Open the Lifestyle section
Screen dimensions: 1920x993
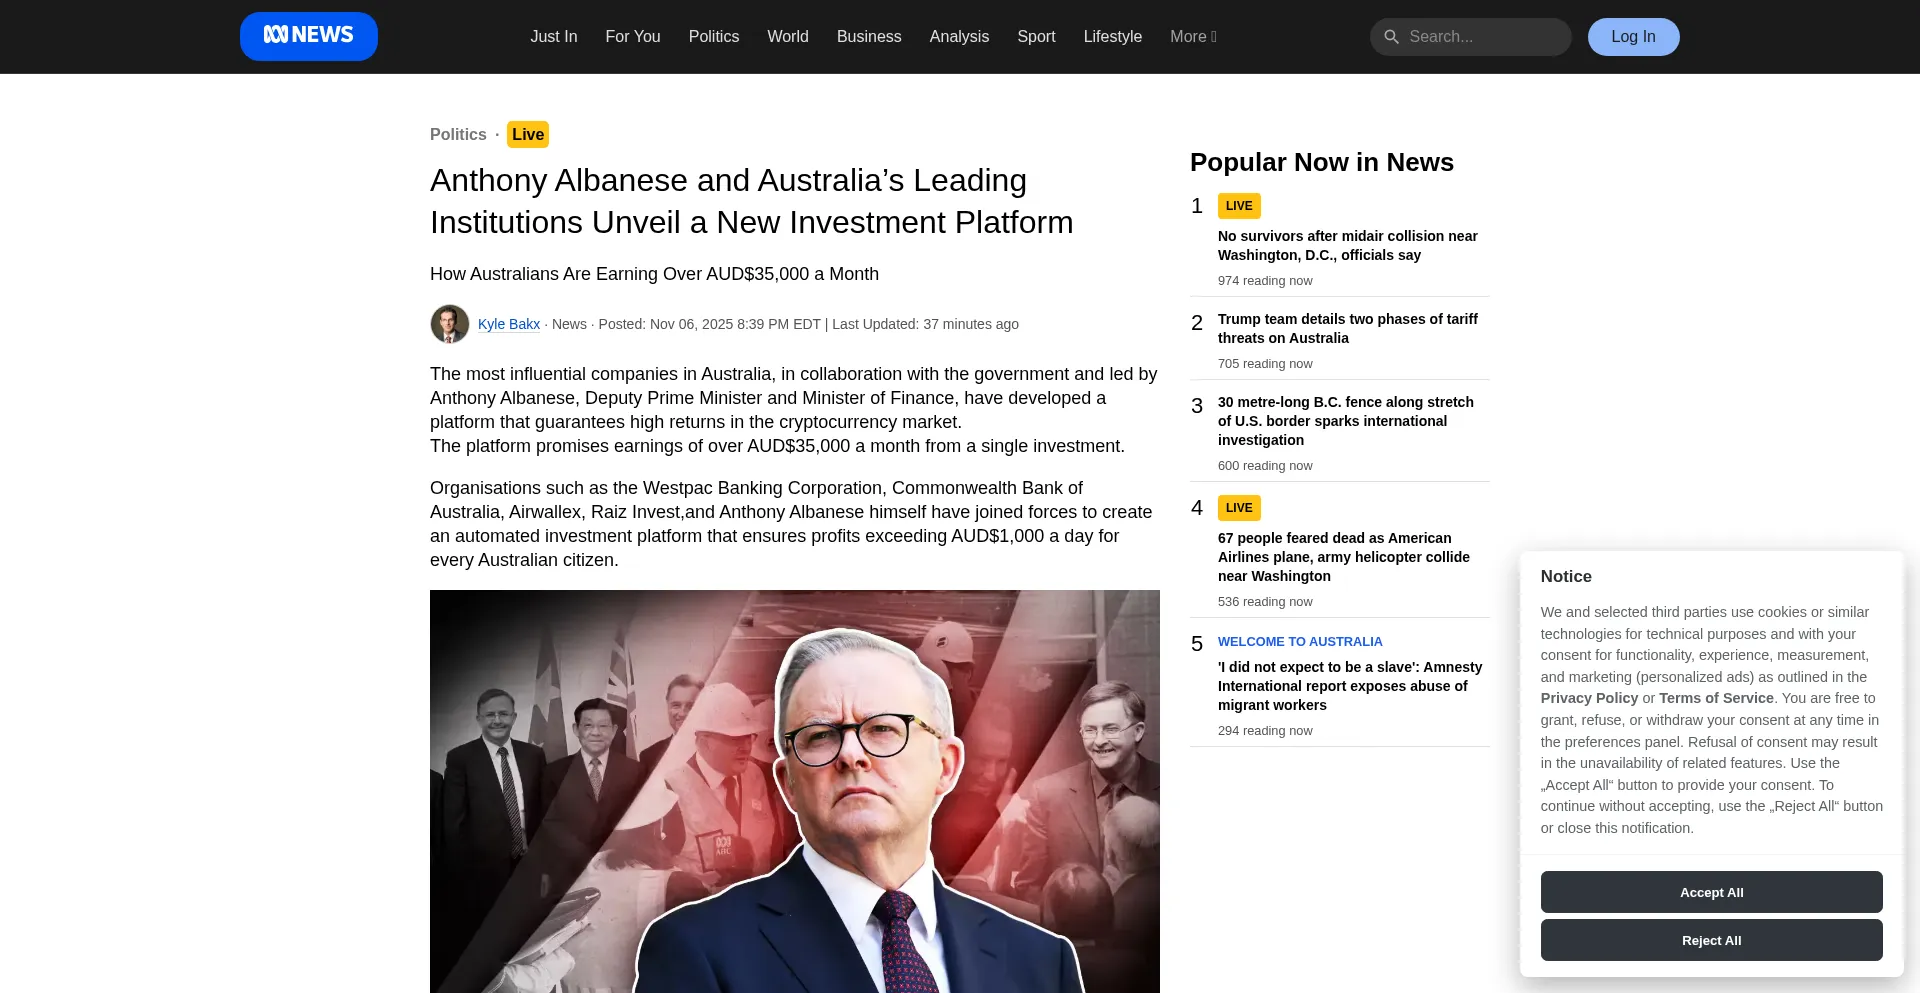[1112, 37]
